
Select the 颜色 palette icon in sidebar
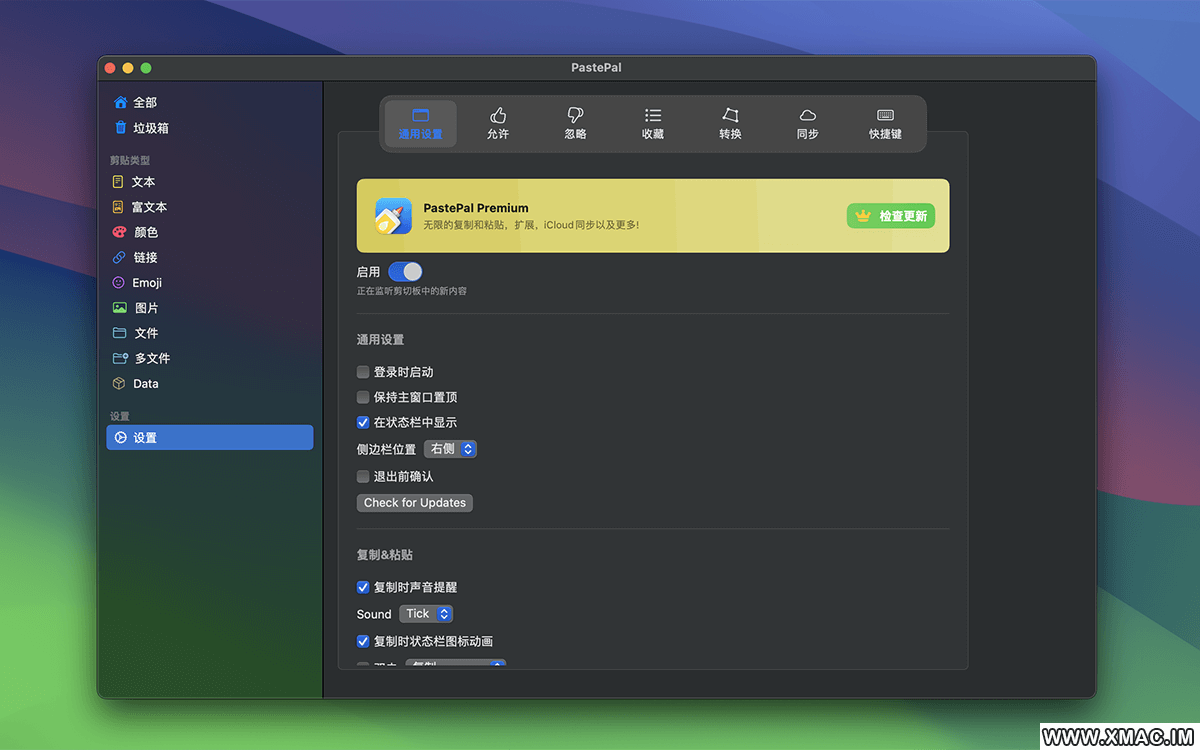pyautogui.click(x=119, y=232)
